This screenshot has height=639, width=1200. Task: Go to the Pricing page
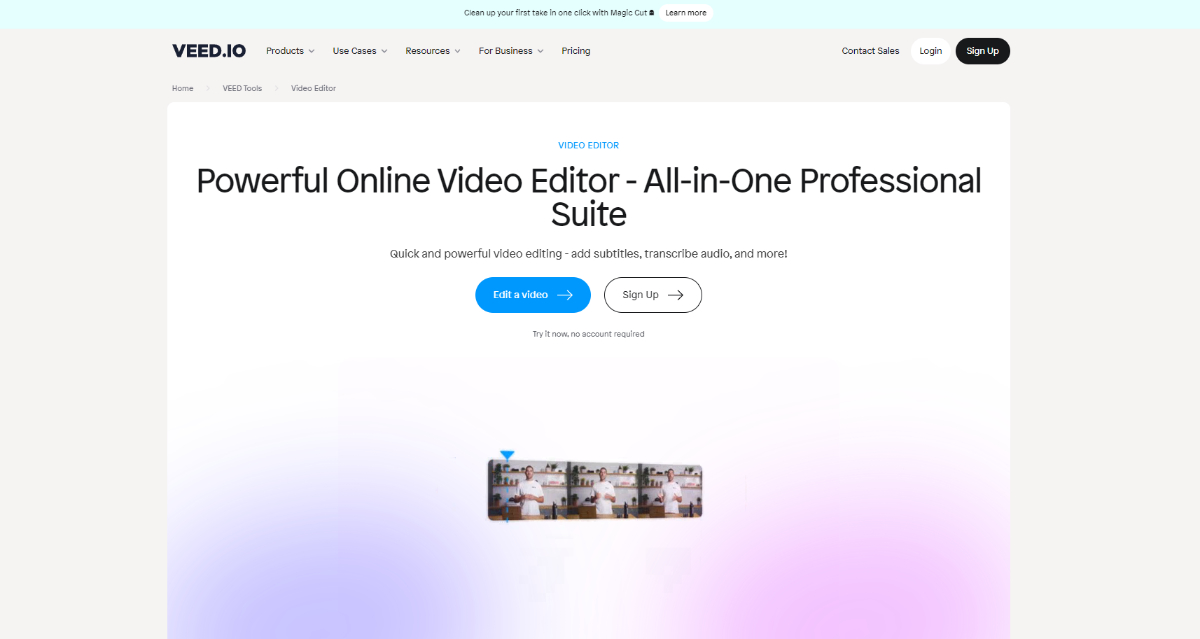coord(576,51)
